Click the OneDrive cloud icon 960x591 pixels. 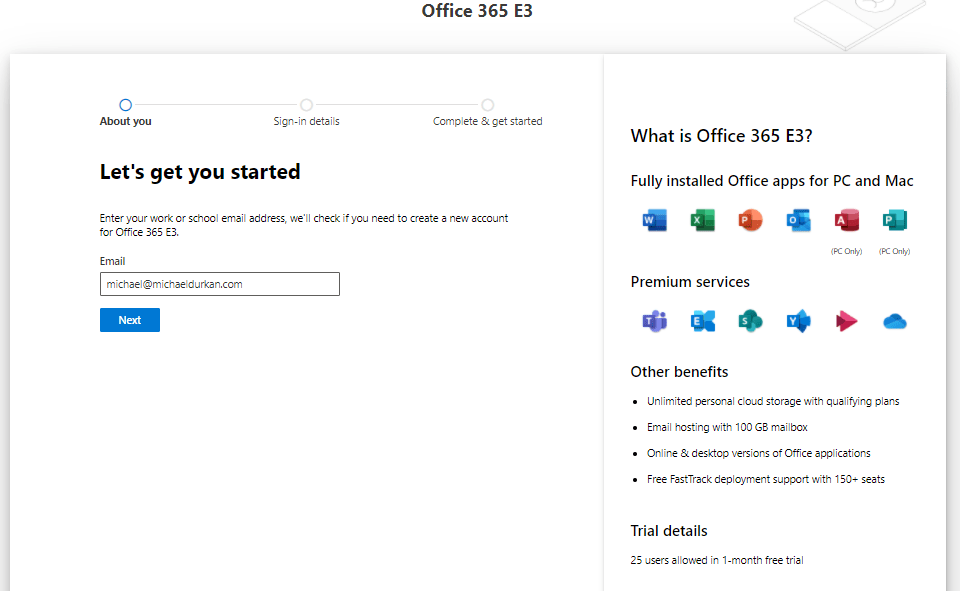(894, 321)
